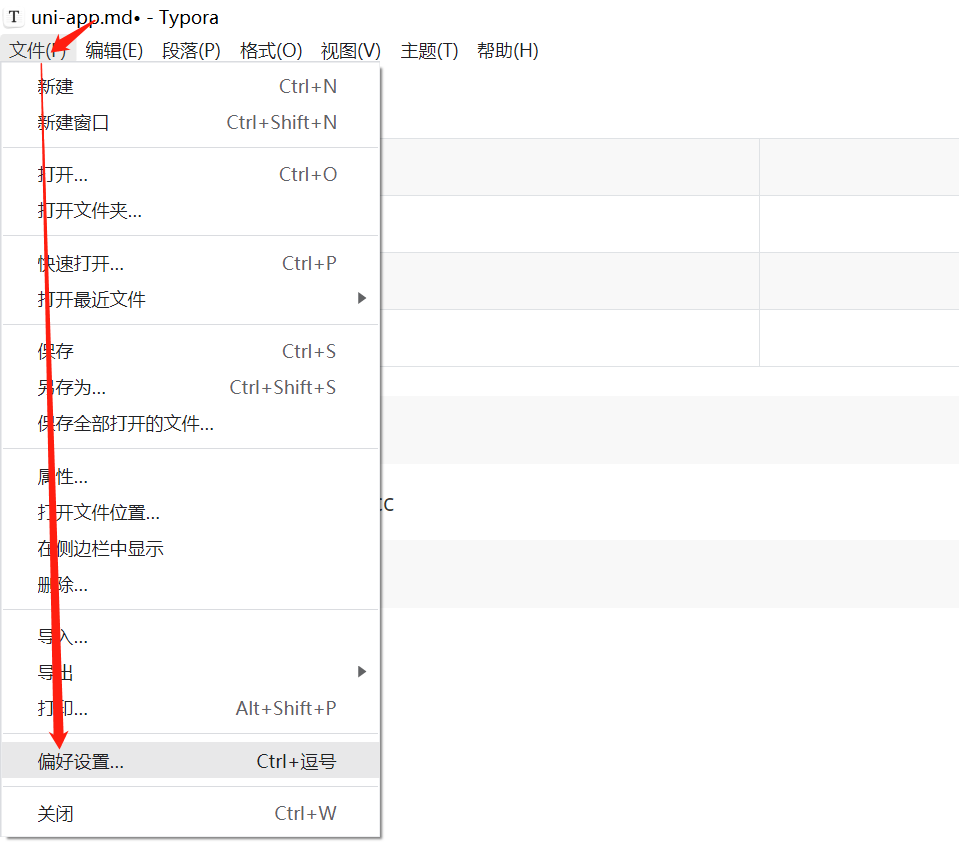
Task: Open the 编辑(E) menu
Action: (x=114, y=50)
